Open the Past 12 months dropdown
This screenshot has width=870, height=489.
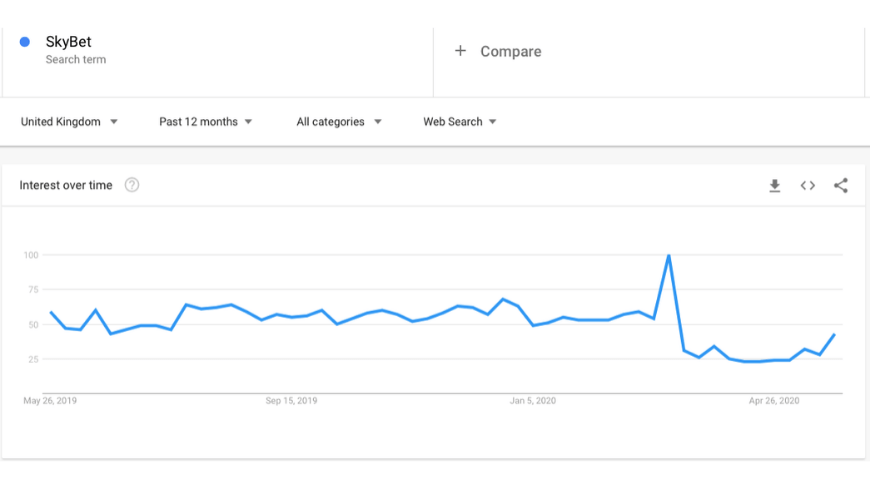click(x=205, y=122)
